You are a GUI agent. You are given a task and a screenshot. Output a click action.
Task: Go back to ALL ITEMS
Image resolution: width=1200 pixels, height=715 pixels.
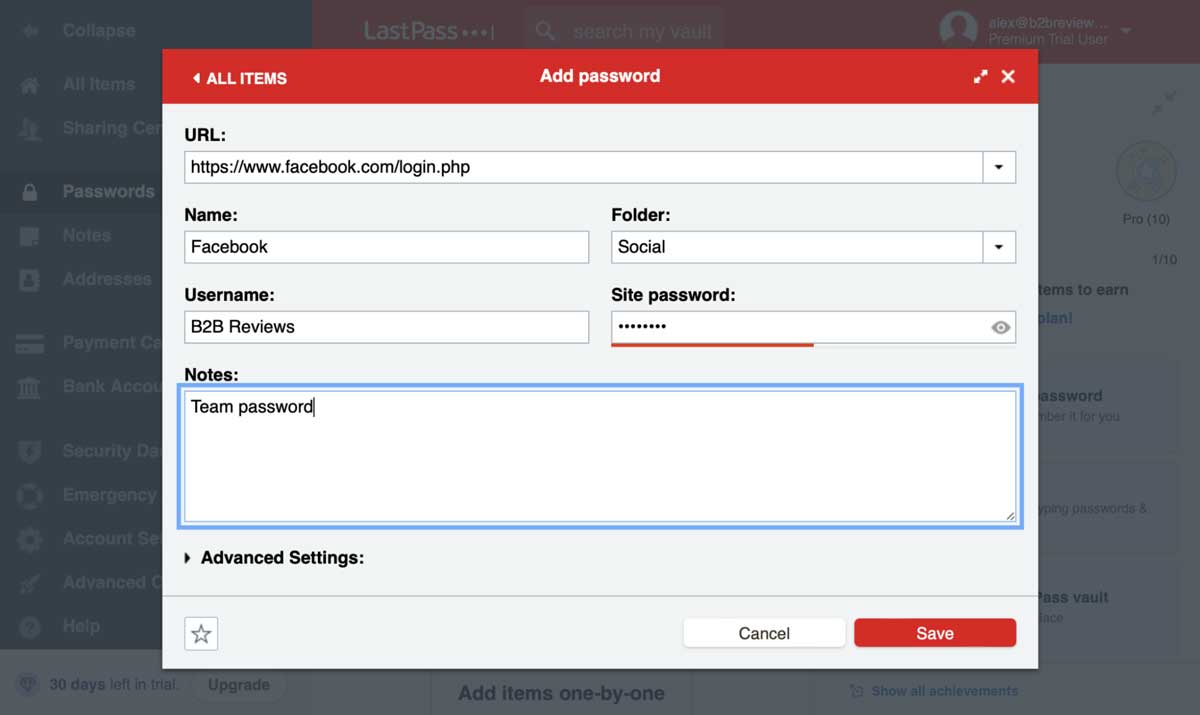click(x=238, y=76)
